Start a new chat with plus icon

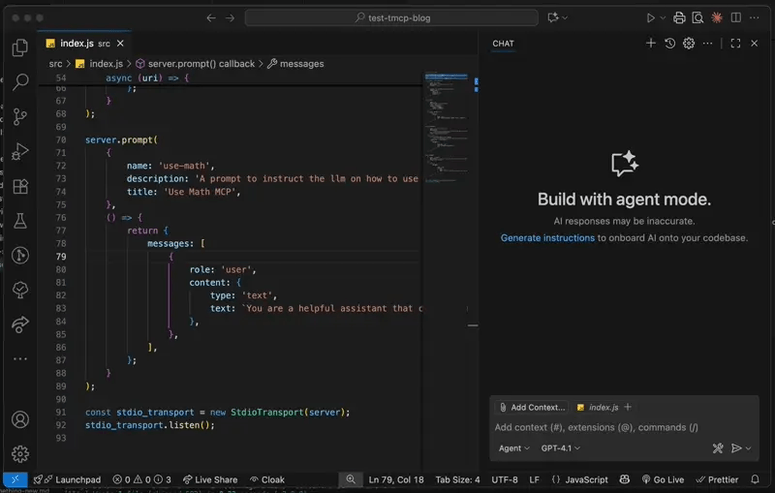coord(651,43)
